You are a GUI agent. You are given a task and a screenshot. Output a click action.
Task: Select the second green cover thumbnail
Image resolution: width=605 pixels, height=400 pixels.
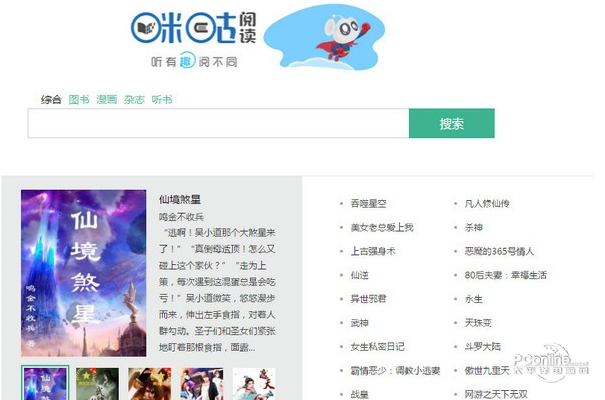[x=97, y=383]
